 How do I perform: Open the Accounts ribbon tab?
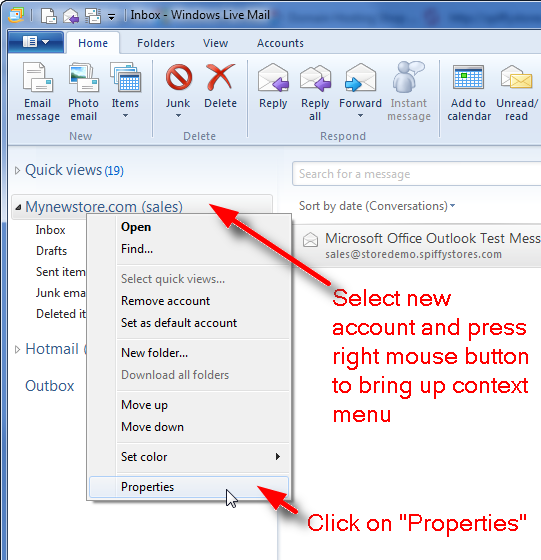280,43
